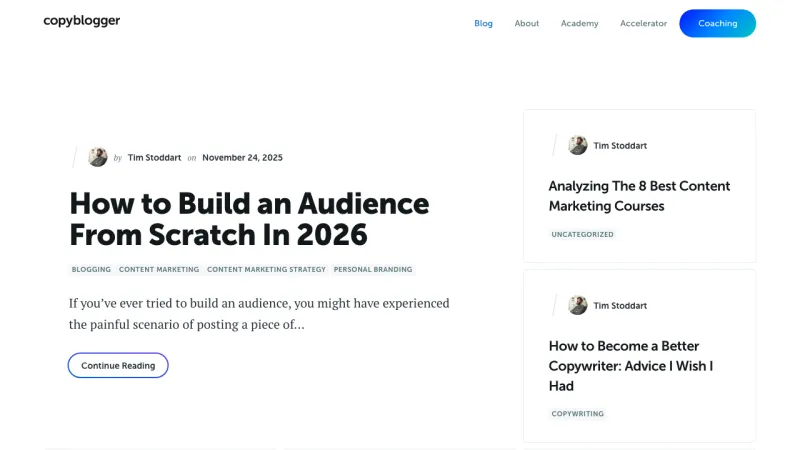Click the copyblogger logo
Image resolution: width=800 pixels, height=450 pixels.
[x=82, y=21]
